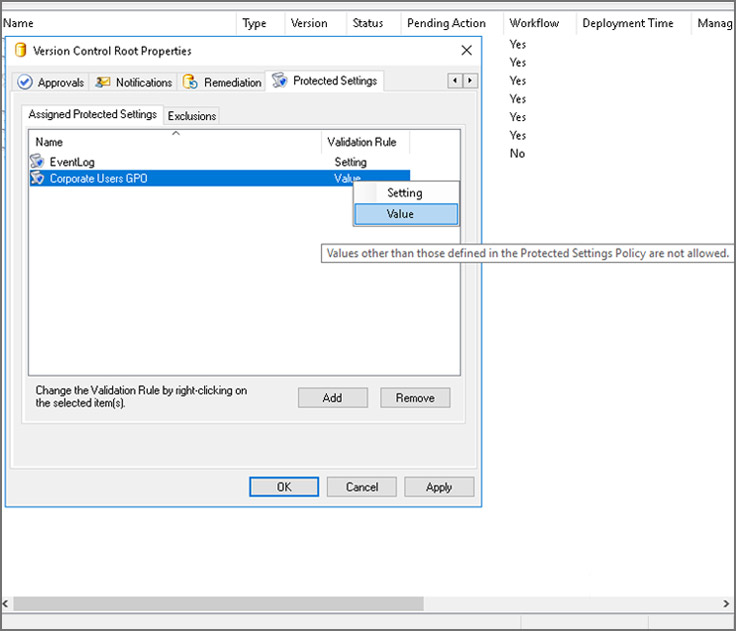The image size is (736, 631).
Task: Click the Add button
Action: click(x=332, y=398)
